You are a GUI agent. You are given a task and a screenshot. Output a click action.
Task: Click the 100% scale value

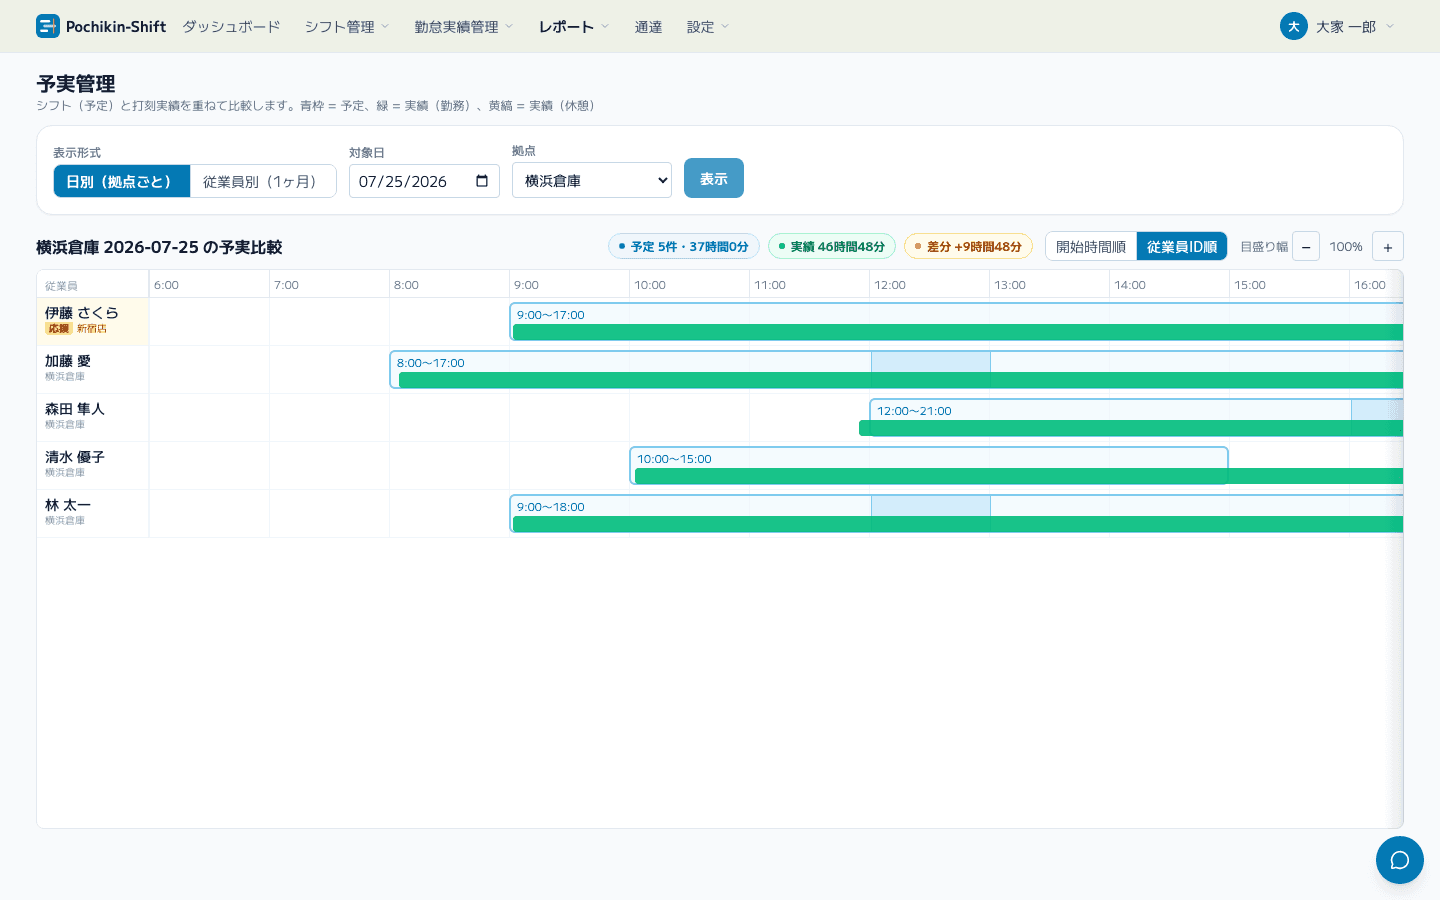coord(1346,247)
